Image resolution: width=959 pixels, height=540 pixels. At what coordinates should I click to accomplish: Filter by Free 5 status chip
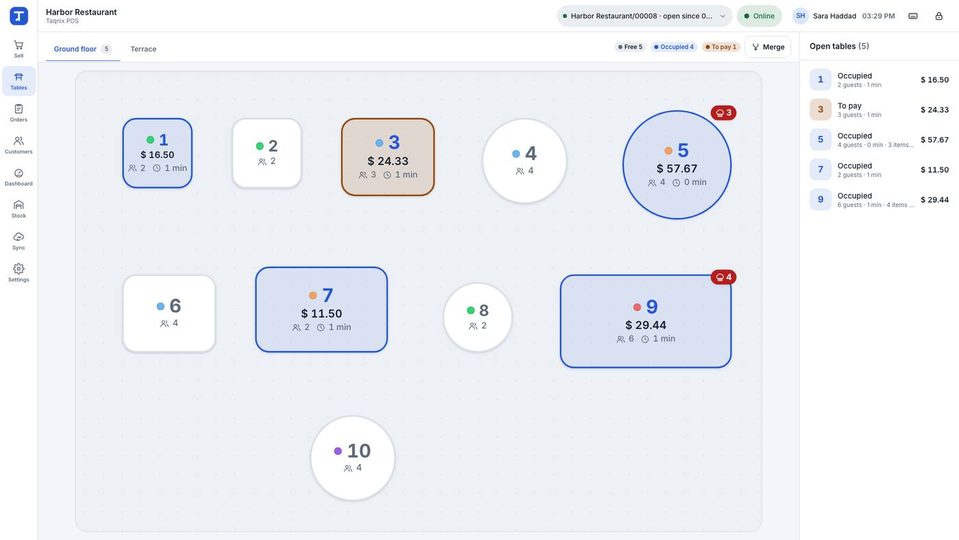point(630,47)
